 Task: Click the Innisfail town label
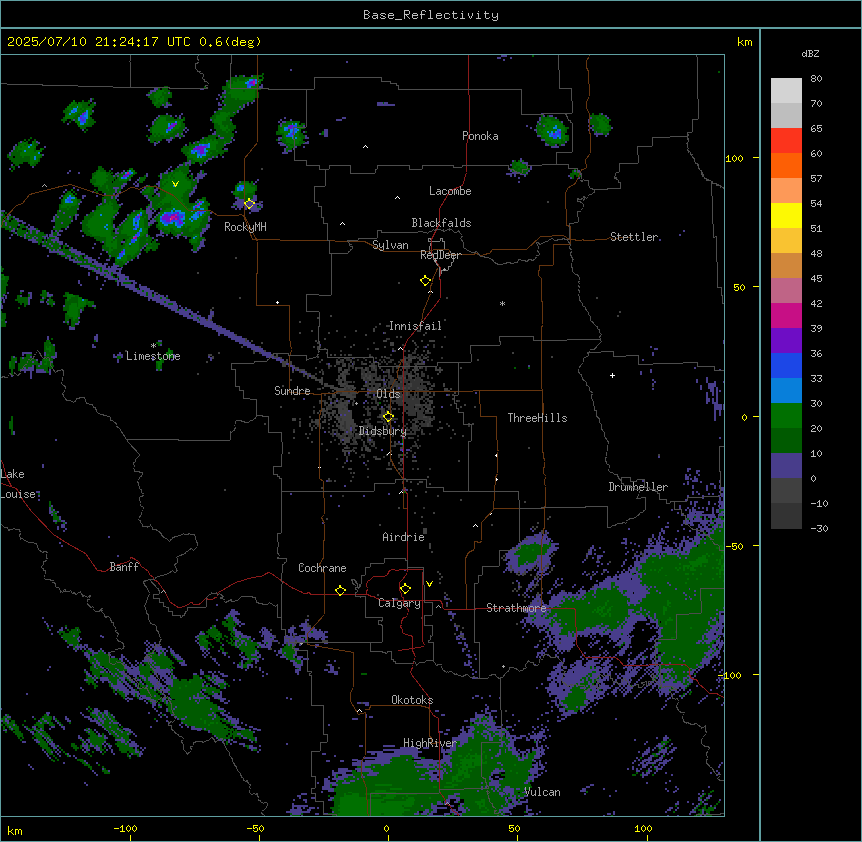(415, 326)
